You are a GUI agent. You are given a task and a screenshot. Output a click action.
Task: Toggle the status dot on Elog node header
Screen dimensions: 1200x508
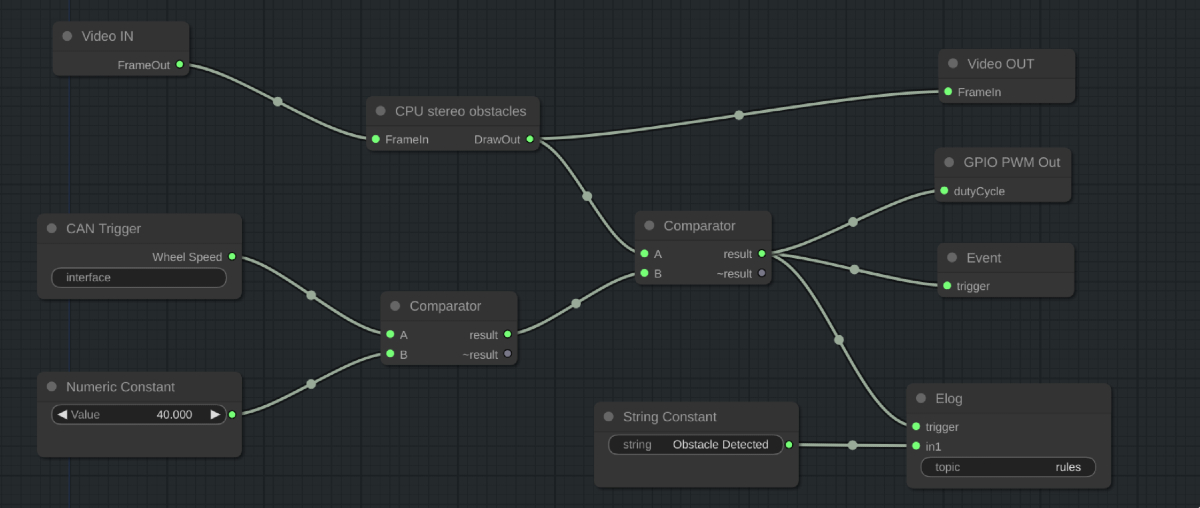coord(921,399)
